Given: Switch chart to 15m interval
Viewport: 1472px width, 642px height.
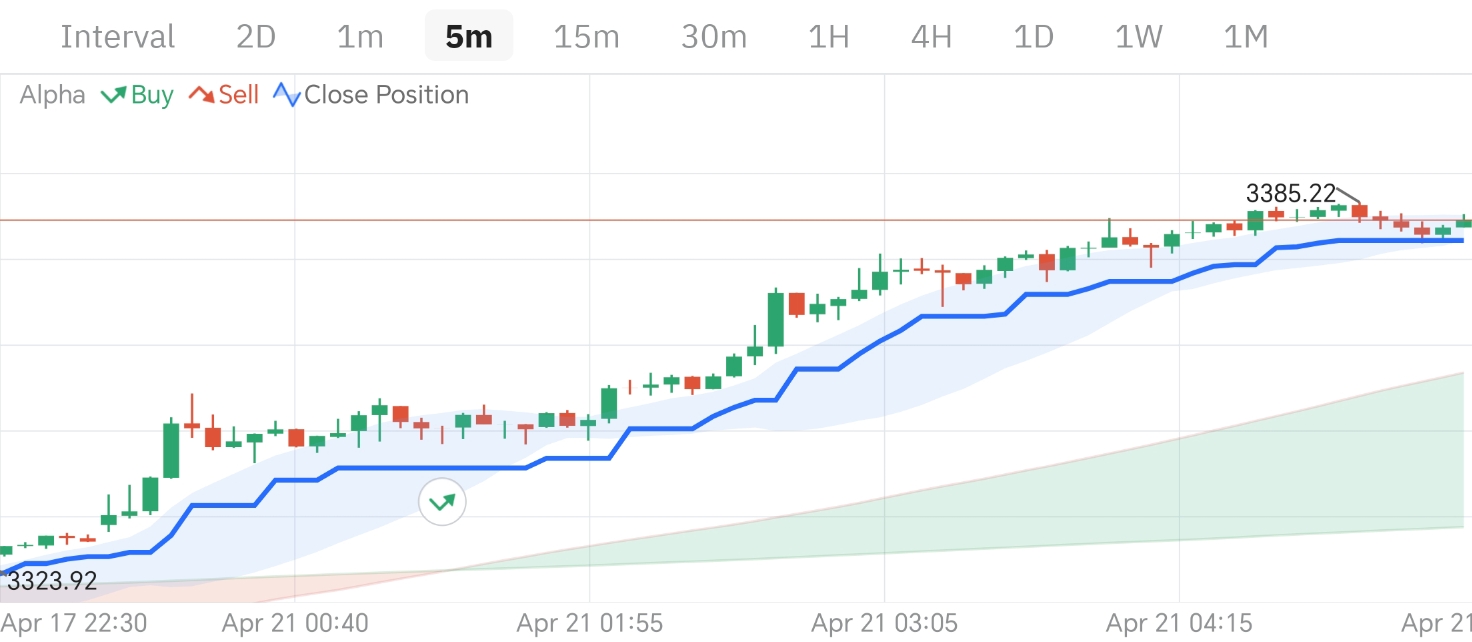Looking at the screenshot, I should point(586,37).
